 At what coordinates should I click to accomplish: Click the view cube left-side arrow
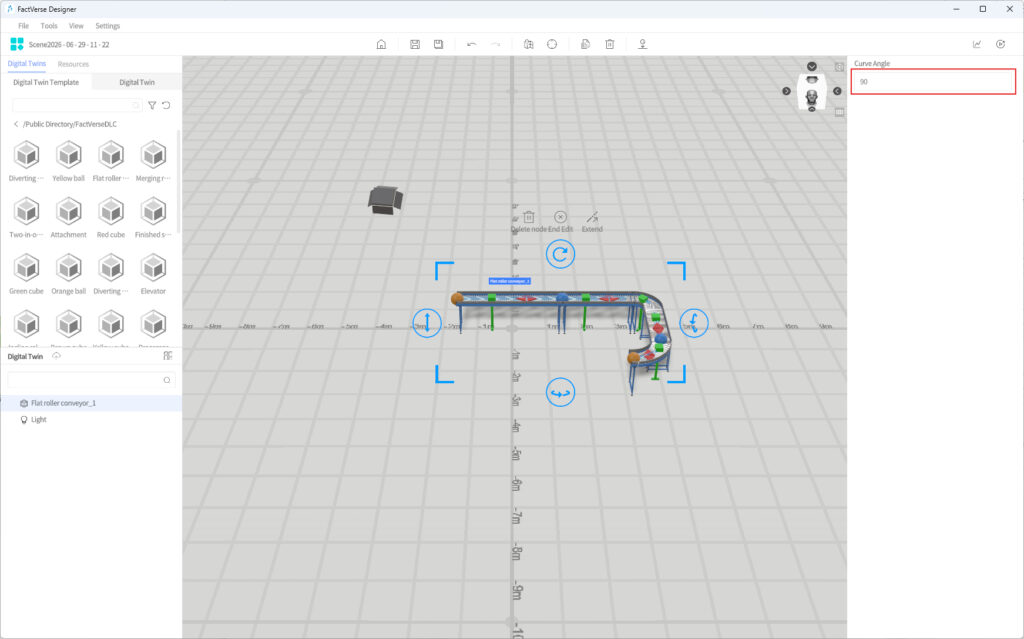tap(786, 91)
